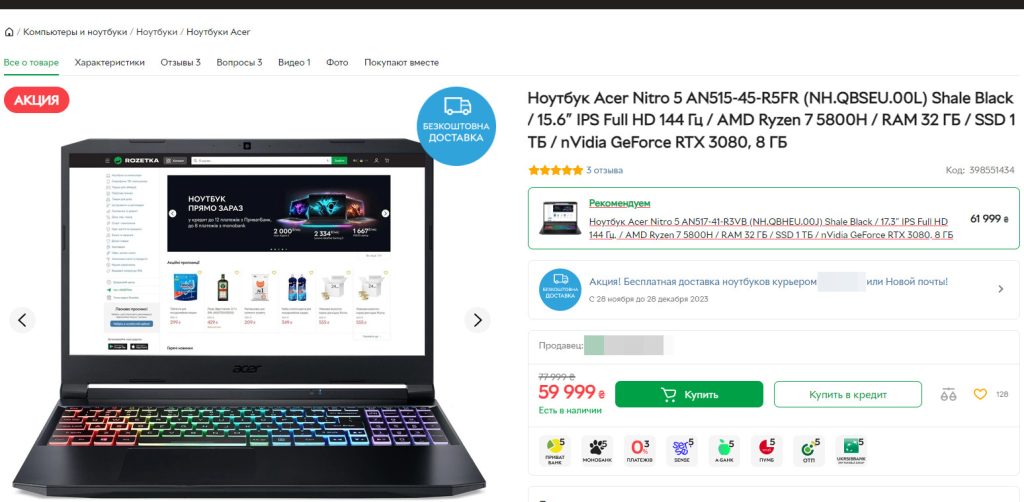Open the recommended Acer Nitro 5 AN517 link
Viewport: 1024px width, 502px height.
(x=771, y=228)
